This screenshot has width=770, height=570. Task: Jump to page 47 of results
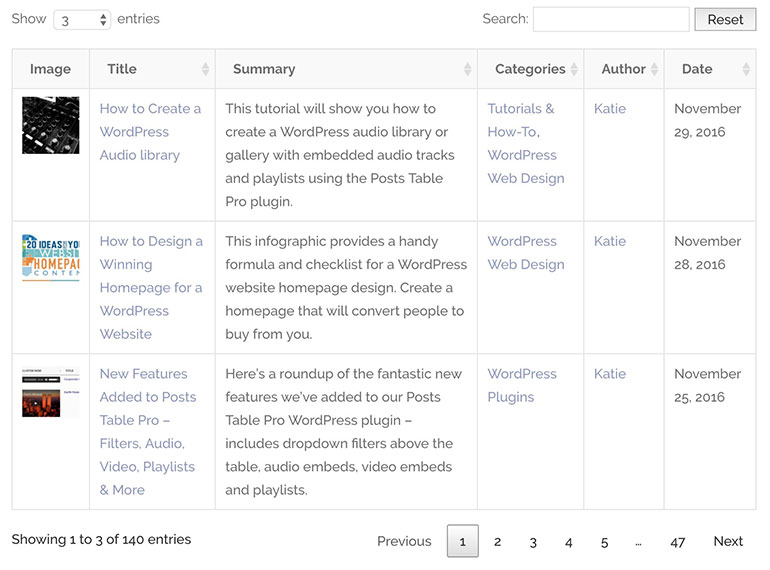click(x=678, y=542)
